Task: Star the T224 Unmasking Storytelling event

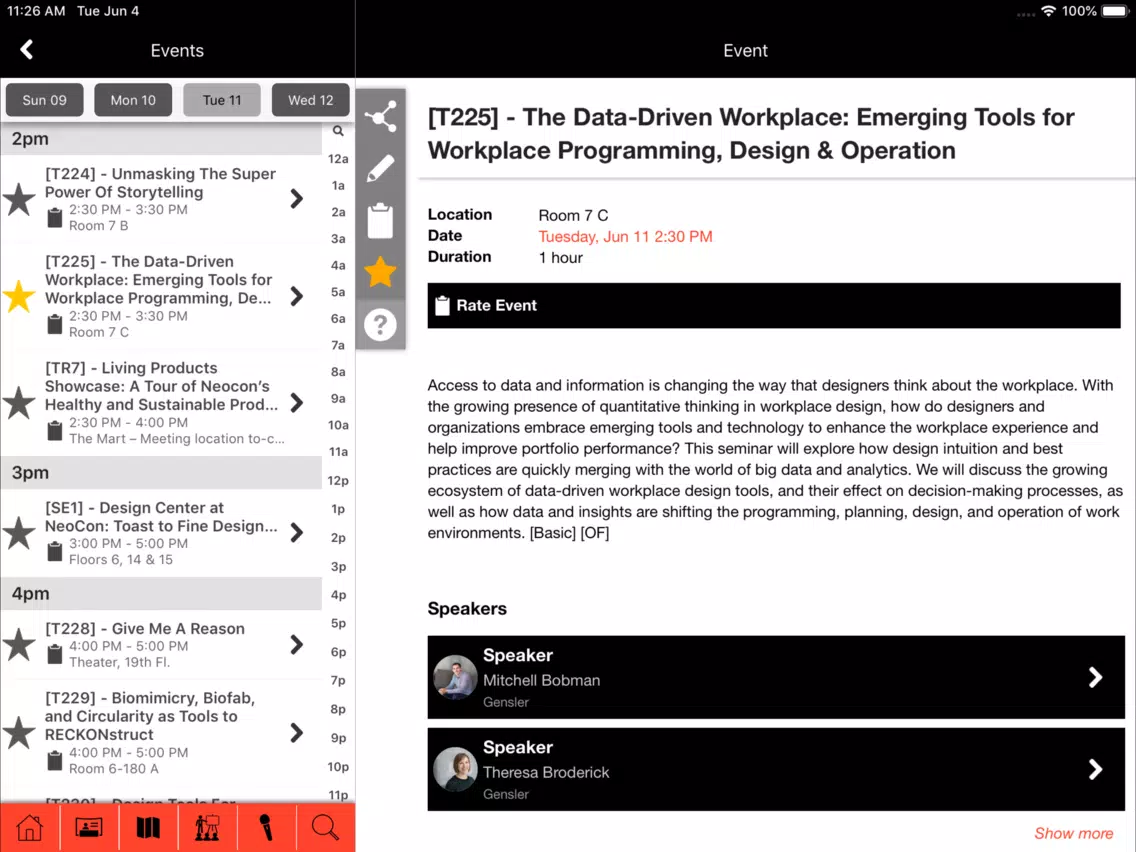Action: click(x=20, y=200)
